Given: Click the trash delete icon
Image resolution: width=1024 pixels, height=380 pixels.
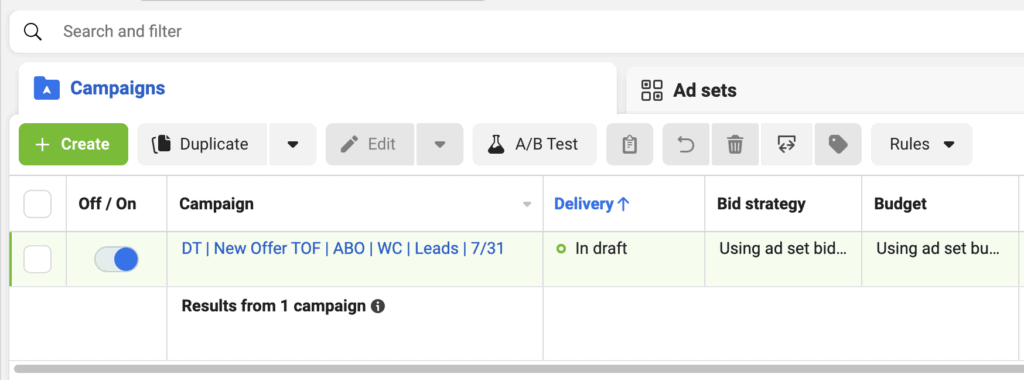Looking at the screenshot, I should (x=735, y=144).
